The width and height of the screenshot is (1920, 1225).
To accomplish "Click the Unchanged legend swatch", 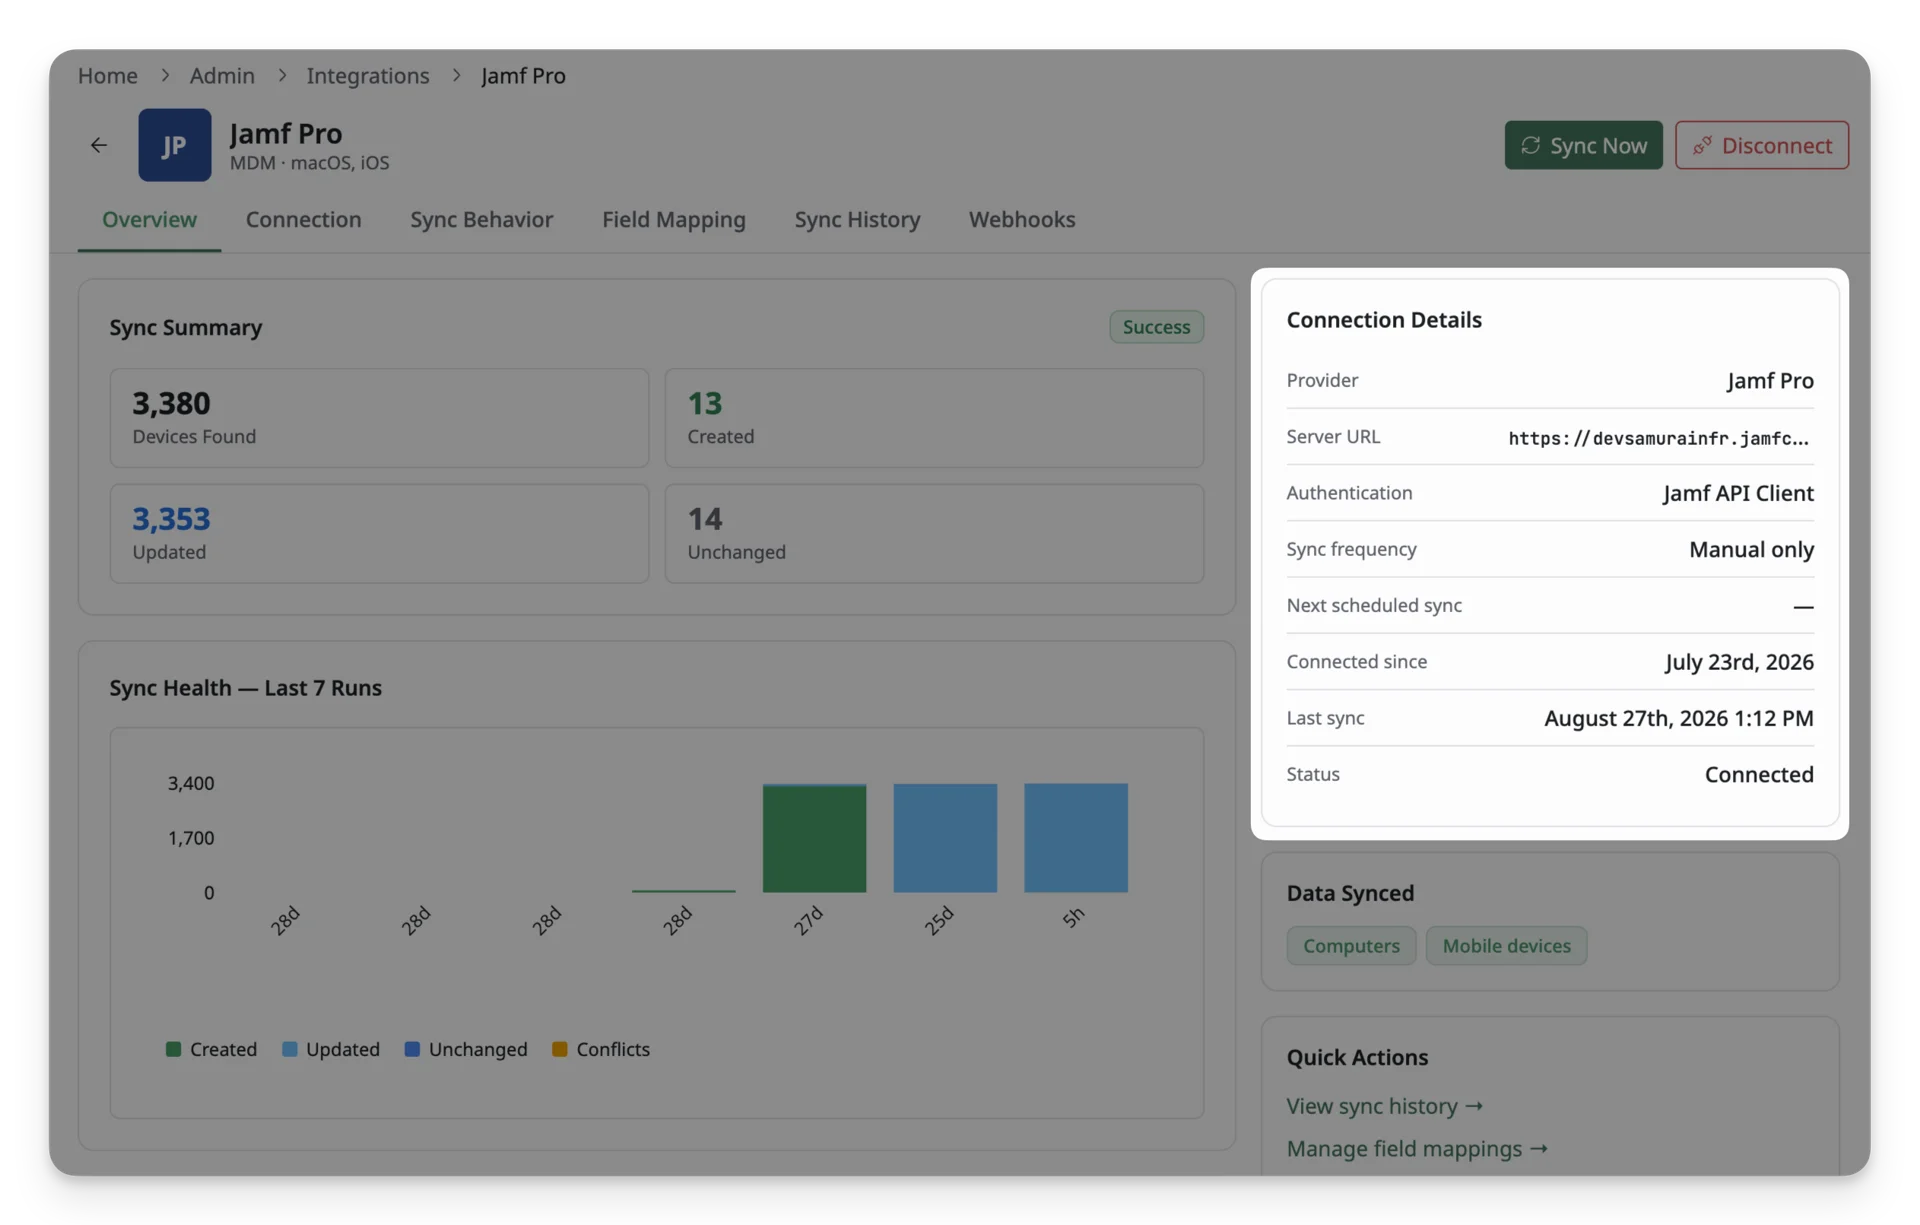I will click(x=412, y=1049).
